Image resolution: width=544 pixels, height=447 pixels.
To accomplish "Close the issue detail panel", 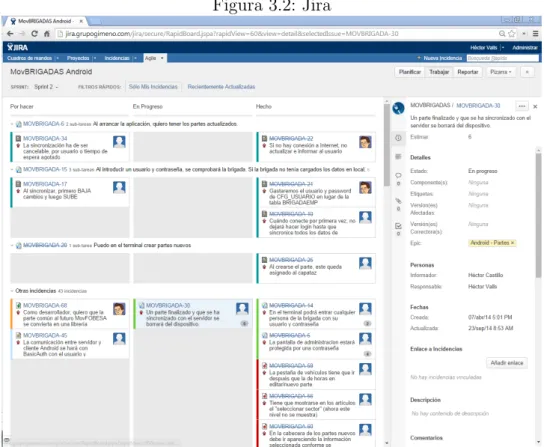I will coord(535,107).
